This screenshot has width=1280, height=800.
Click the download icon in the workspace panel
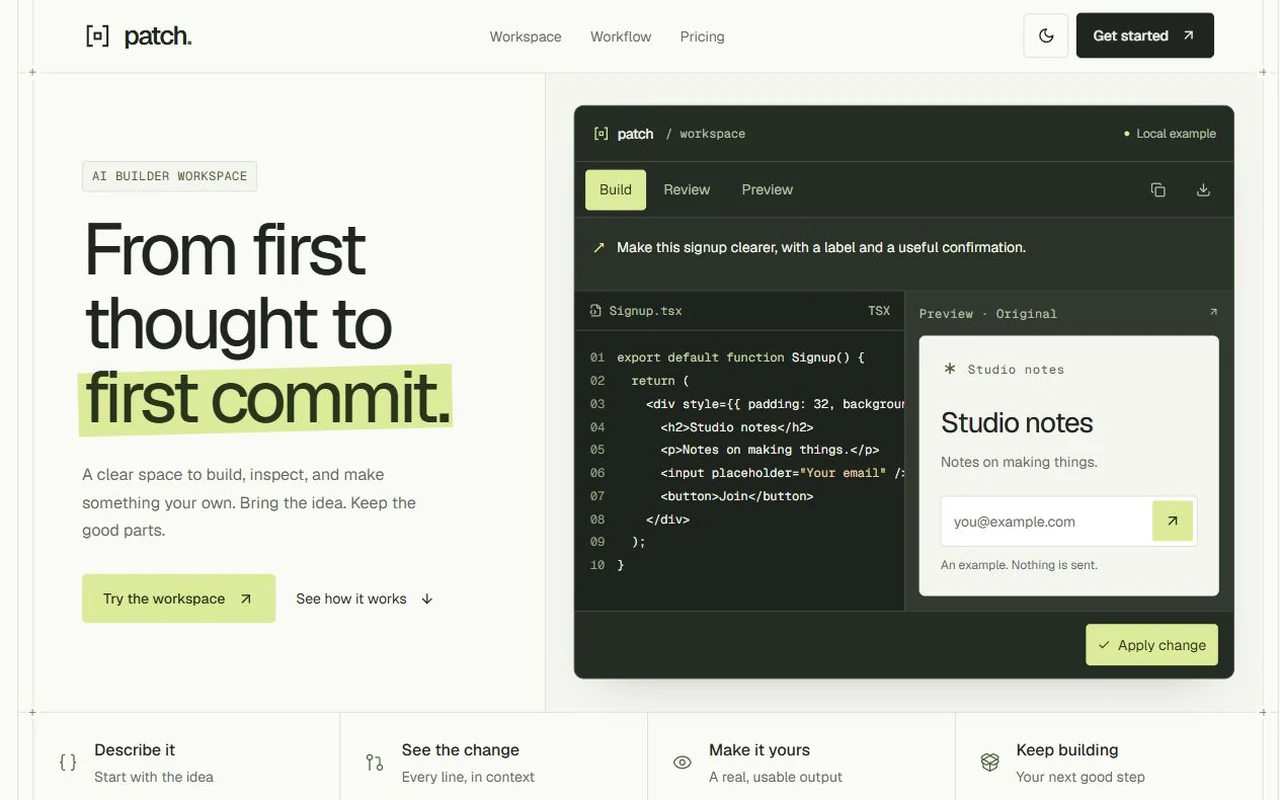click(x=1203, y=190)
